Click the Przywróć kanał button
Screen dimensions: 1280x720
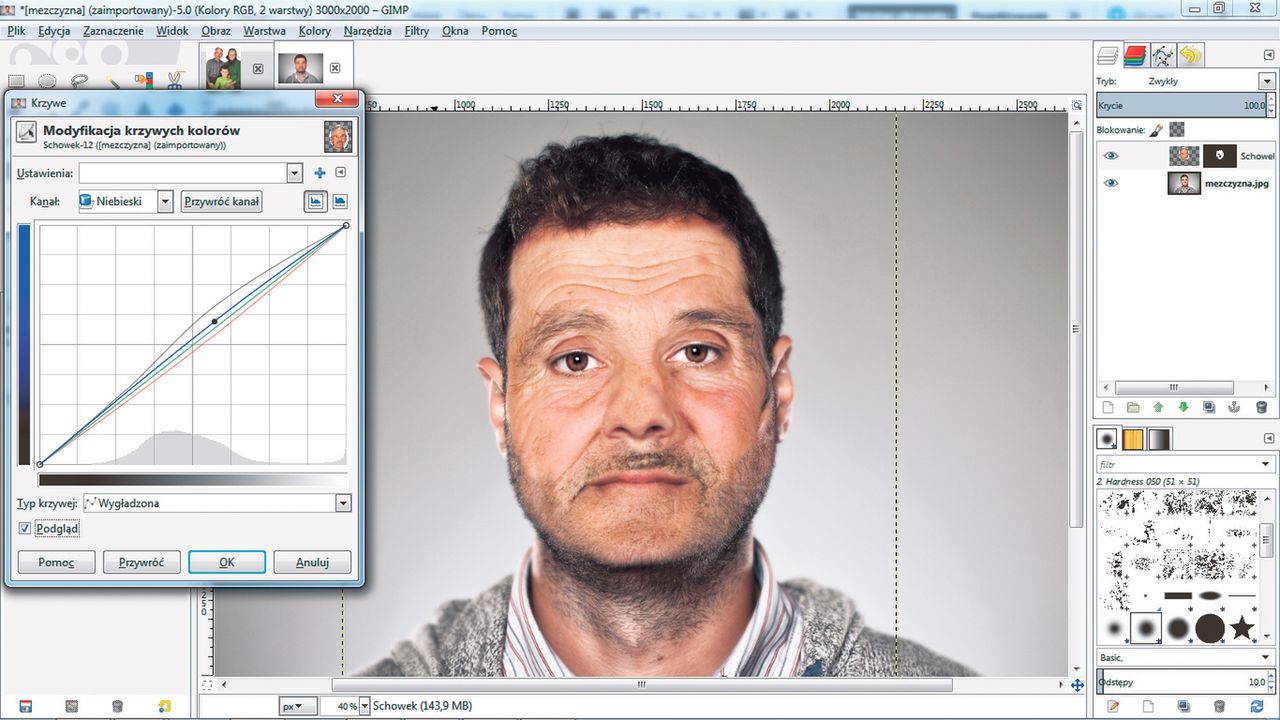(222, 201)
